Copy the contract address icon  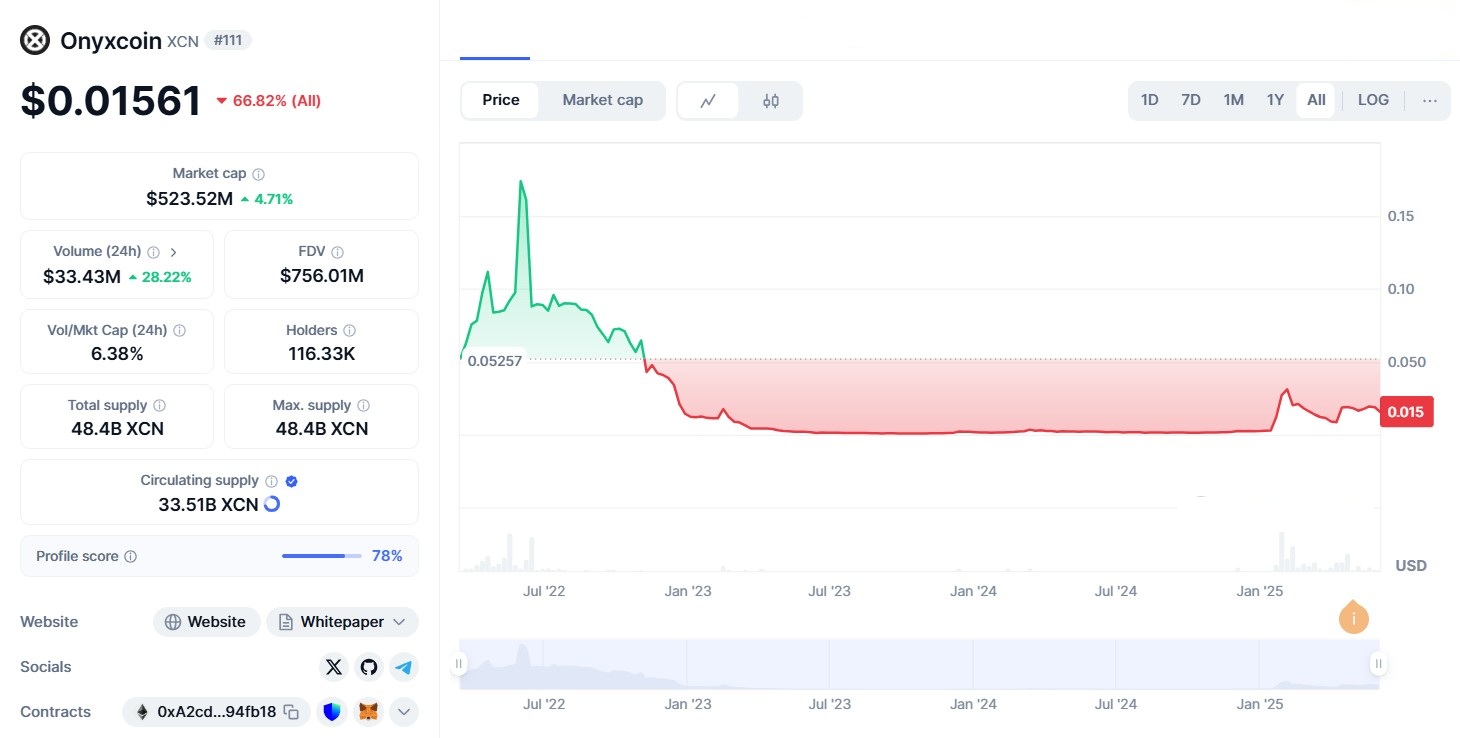pyautogui.click(x=291, y=712)
